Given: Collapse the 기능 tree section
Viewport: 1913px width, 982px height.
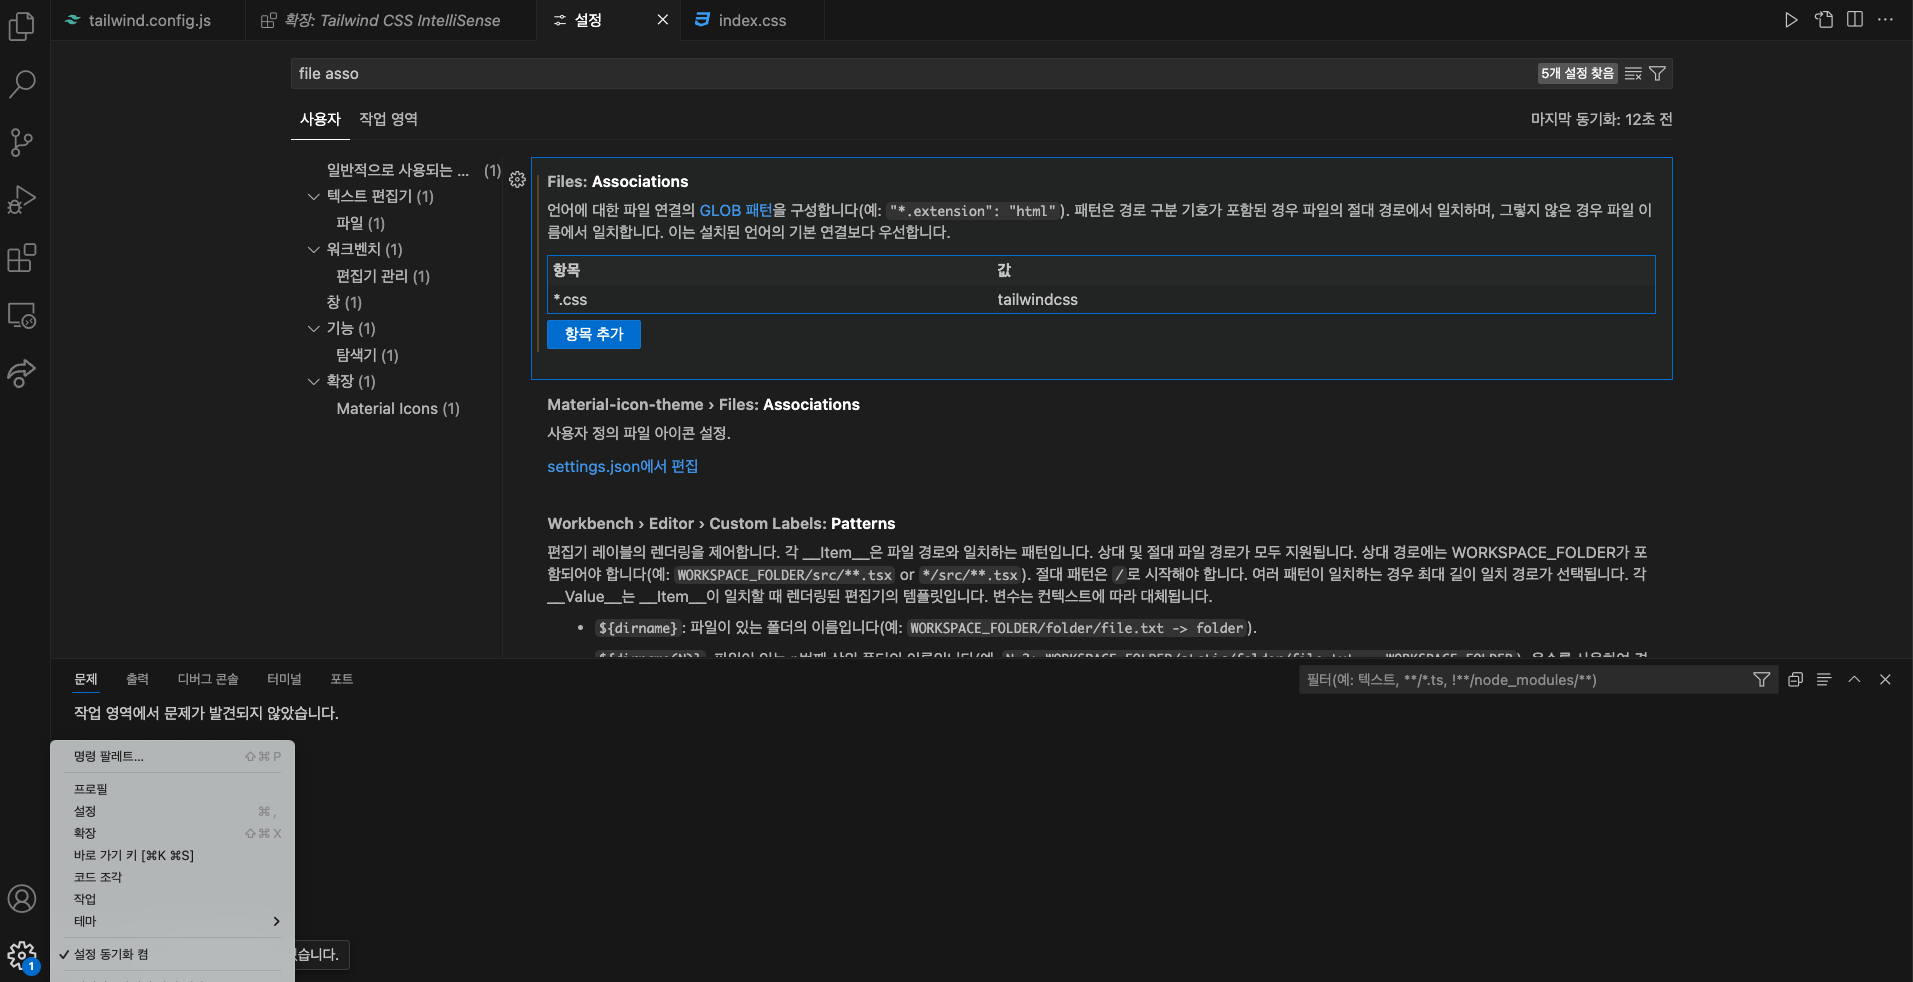Looking at the screenshot, I should [314, 328].
